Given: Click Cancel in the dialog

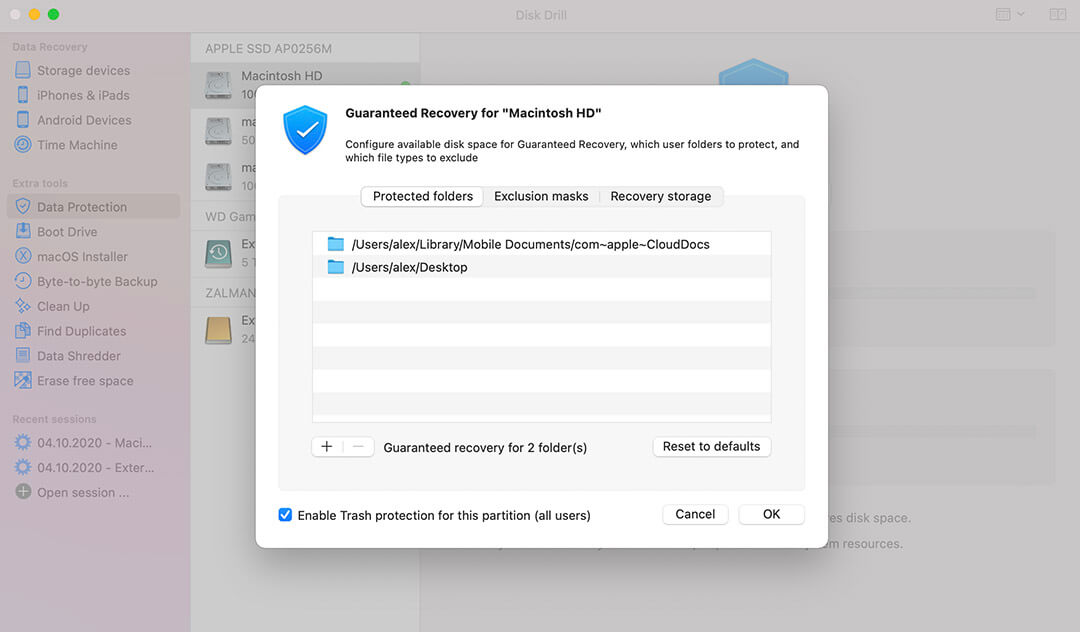Looking at the screenshot, I should [x=695, y=514].
